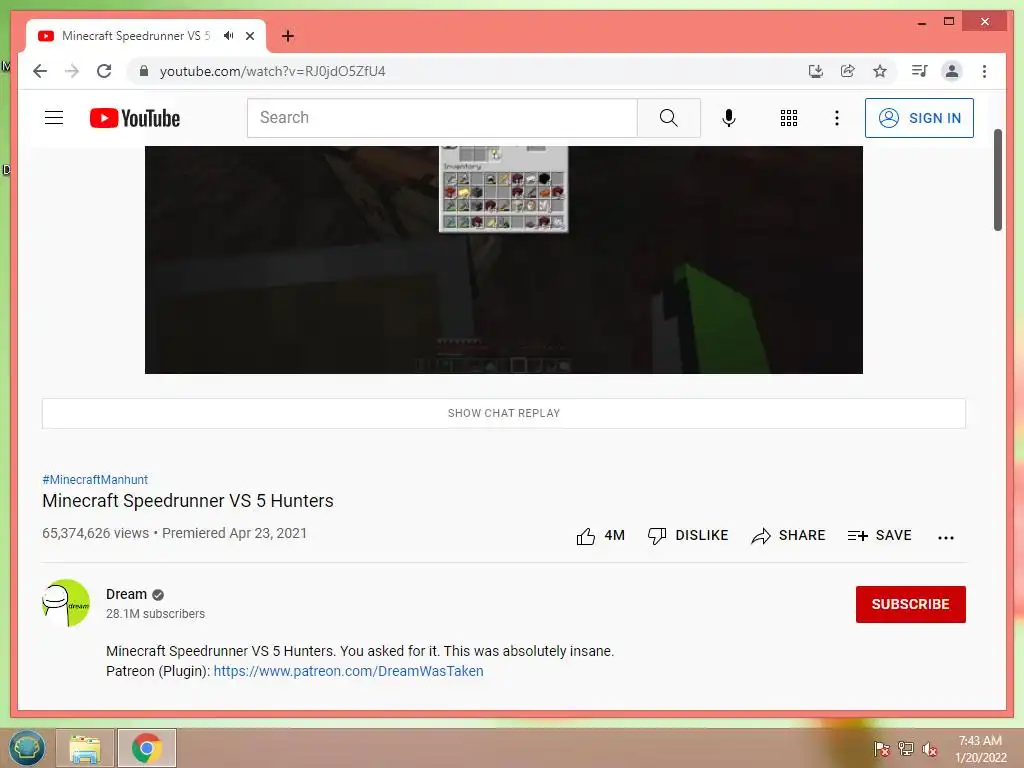
Task: View site security lock info
Action: click(x=144, y=71)
